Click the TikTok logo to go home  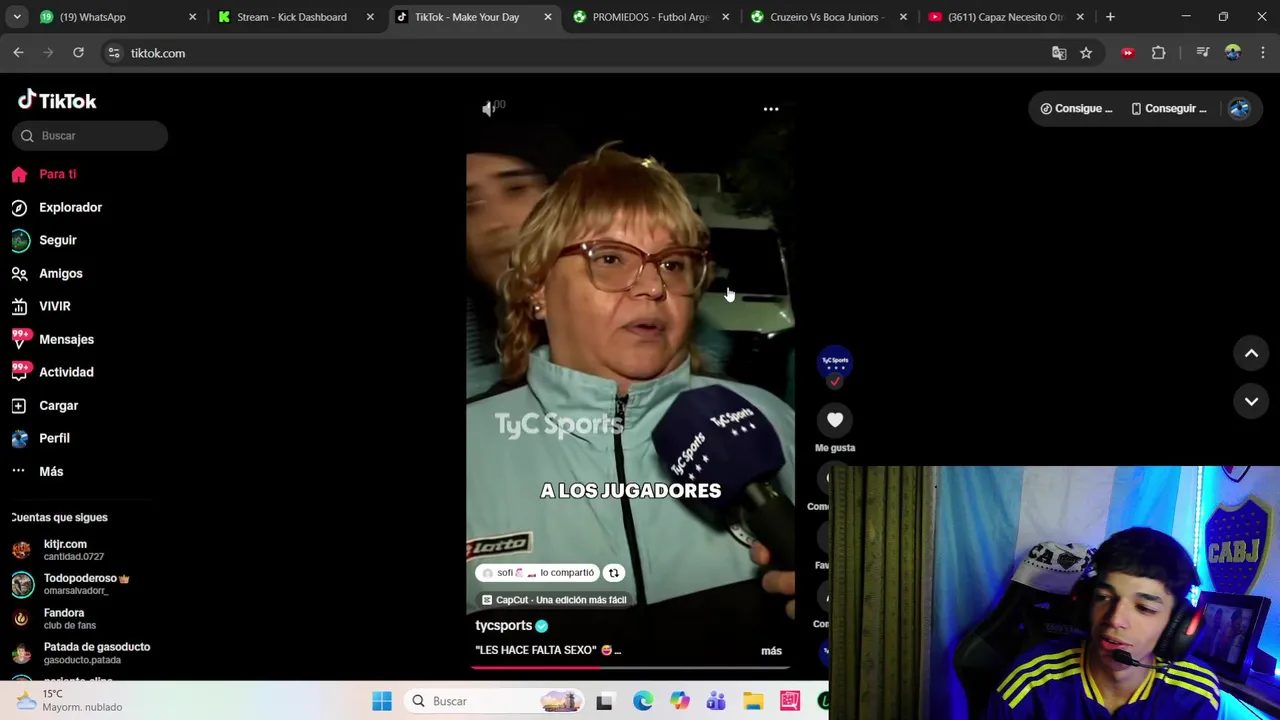[57, 100]
